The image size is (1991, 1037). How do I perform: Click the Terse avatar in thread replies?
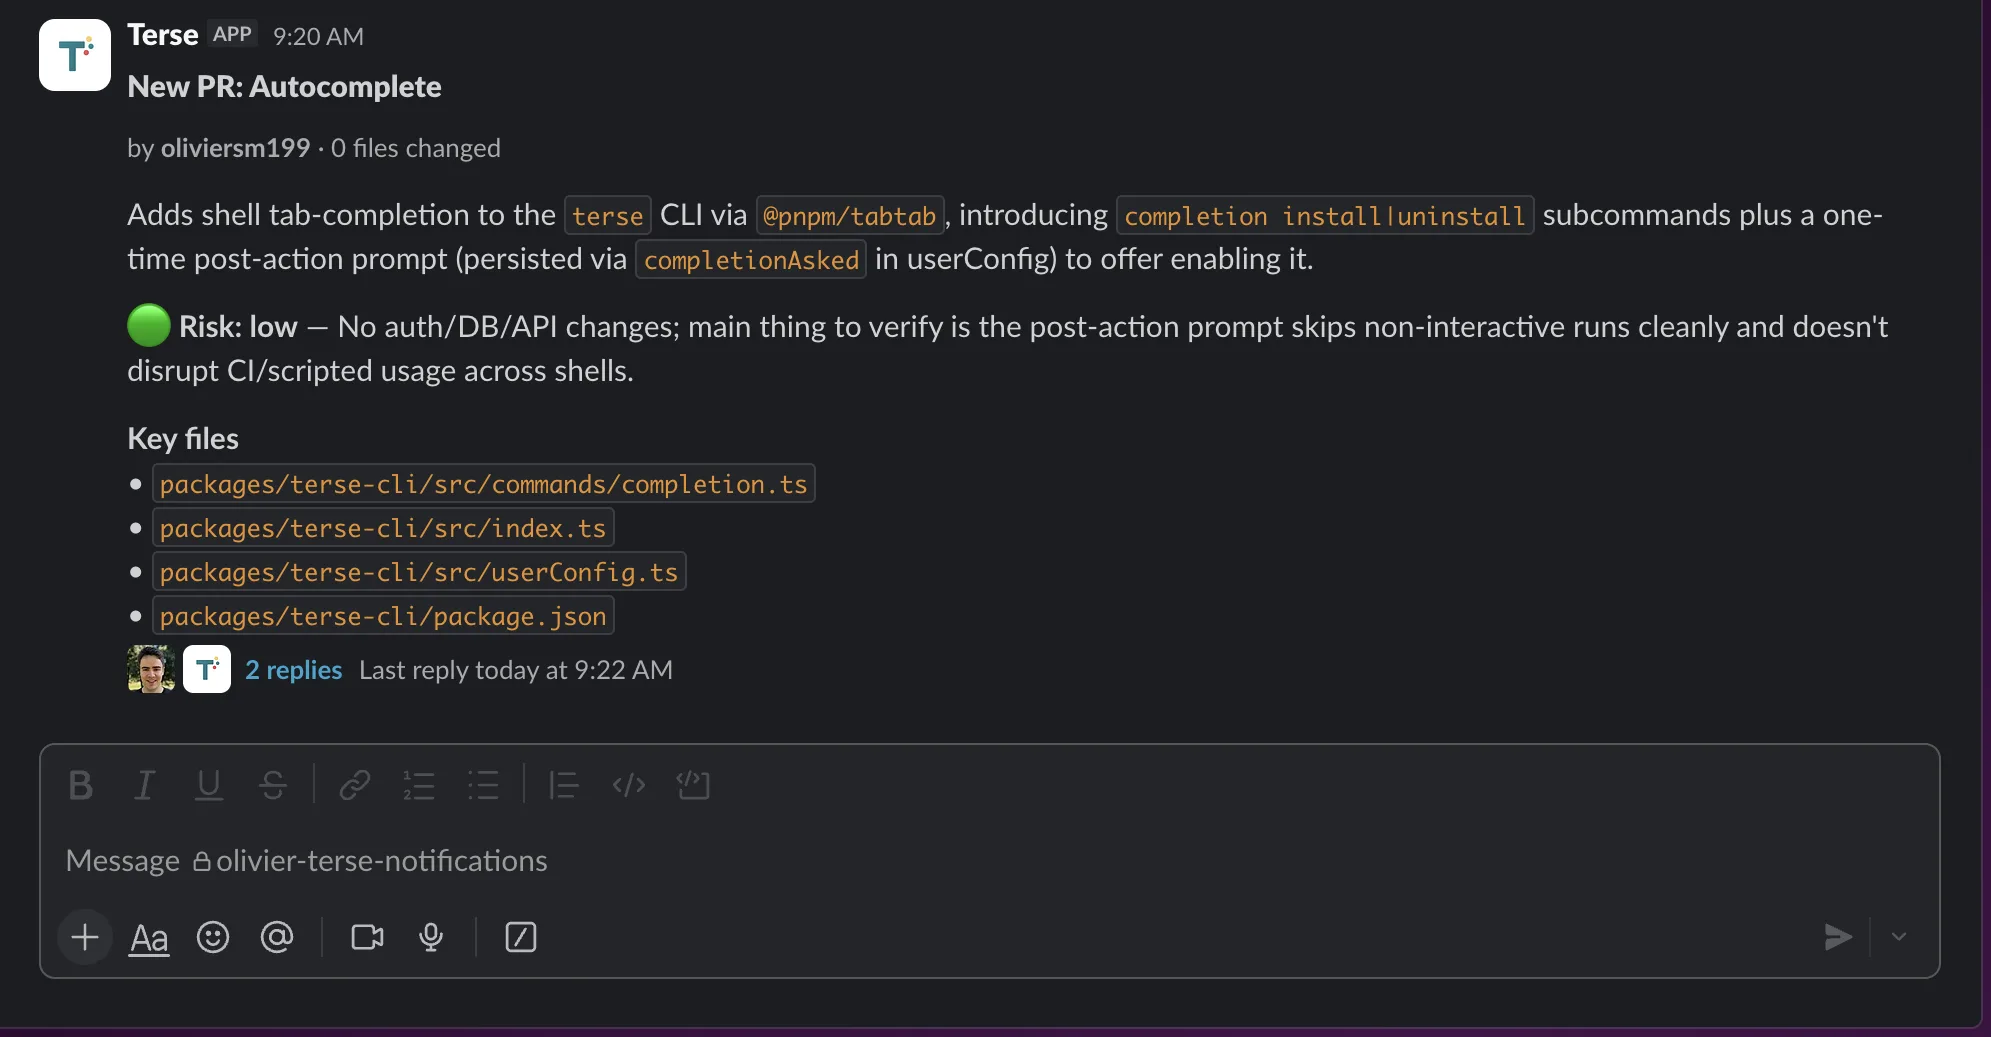pos(207,669)
